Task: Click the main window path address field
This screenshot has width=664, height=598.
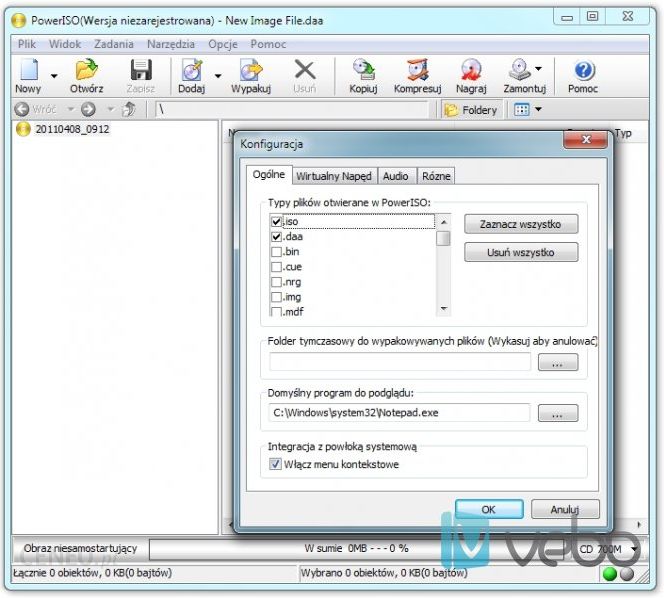Action: 292,110
